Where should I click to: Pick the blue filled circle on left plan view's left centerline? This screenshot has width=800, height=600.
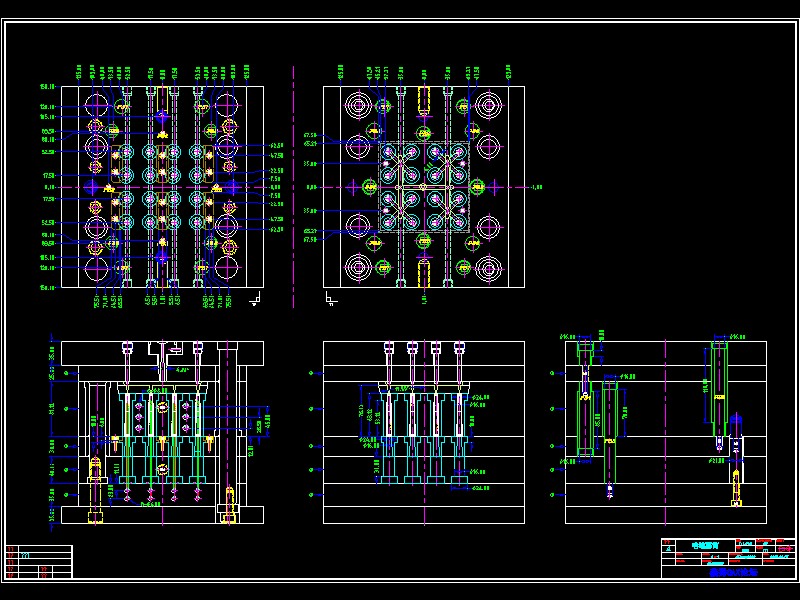(x=92, y=187)
